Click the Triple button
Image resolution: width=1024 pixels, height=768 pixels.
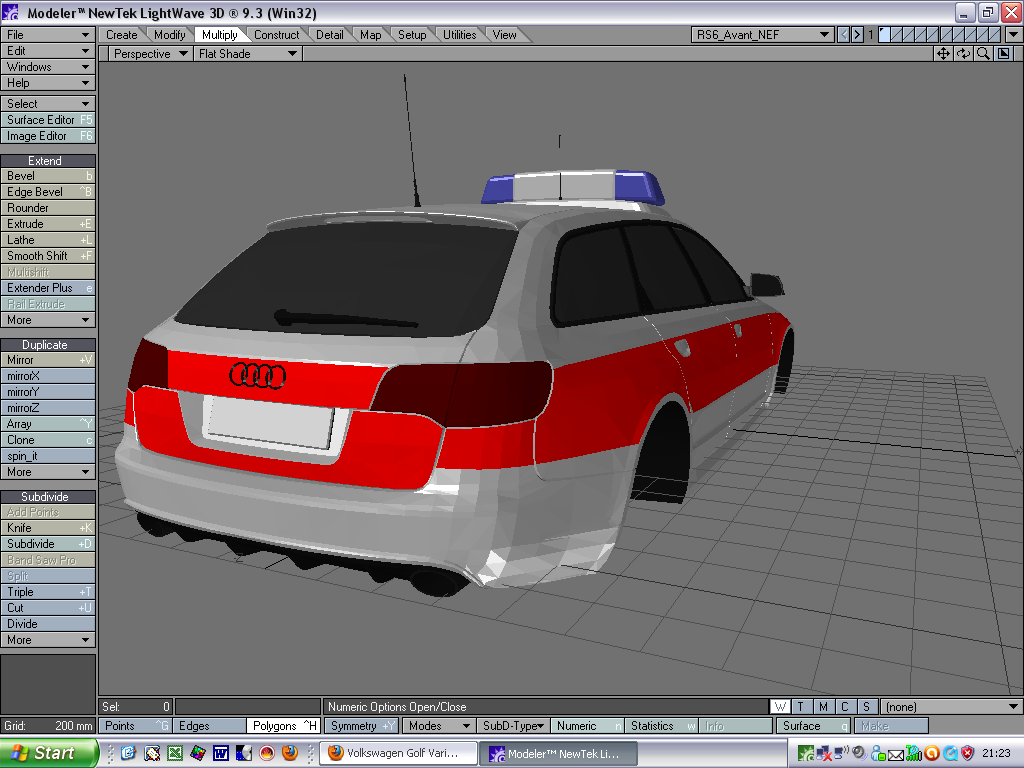click(x=48, y=592)
